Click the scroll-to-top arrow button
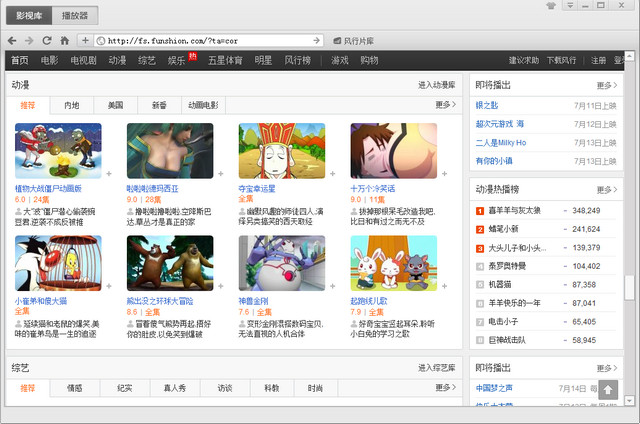The height and width of the screenshot is (424, 640). pyautogui.click(x=607, y=390)
